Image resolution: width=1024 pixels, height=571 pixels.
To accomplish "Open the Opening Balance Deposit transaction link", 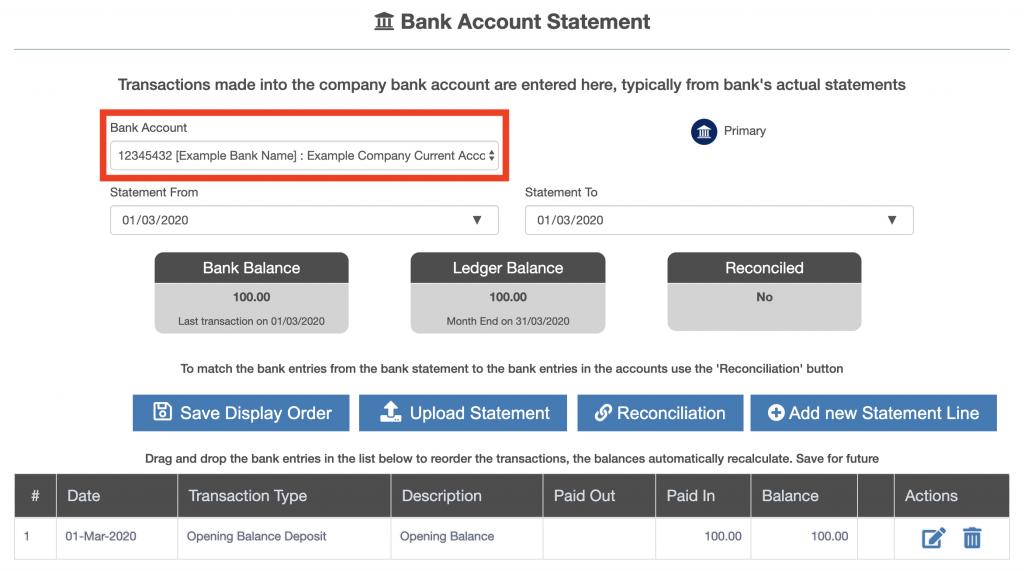I will click(x=257, y=536).
